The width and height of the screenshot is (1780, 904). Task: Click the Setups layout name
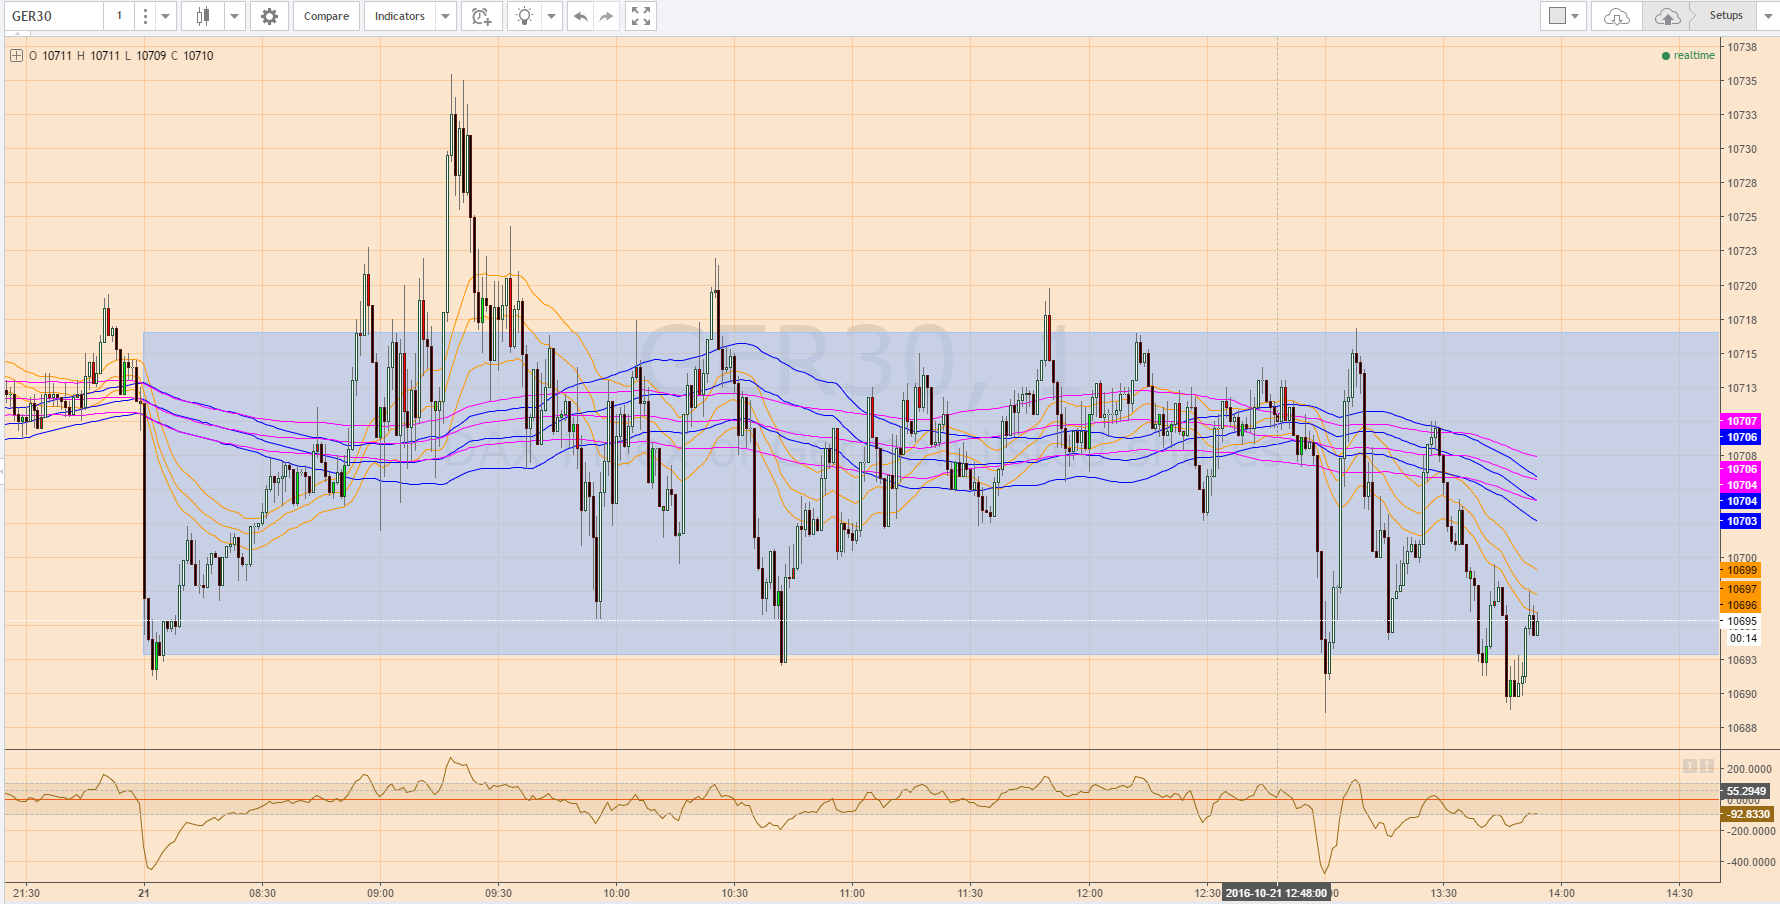click(x=1726, y=15)
